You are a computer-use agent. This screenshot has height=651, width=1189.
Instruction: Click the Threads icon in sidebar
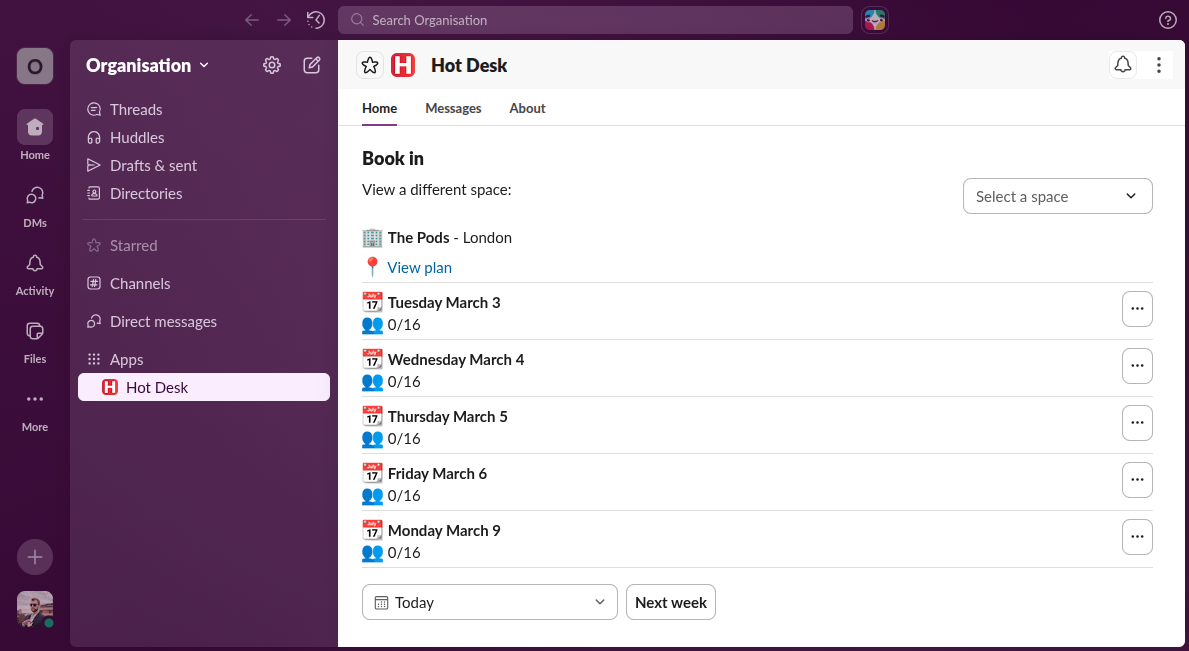click(135, 109)
